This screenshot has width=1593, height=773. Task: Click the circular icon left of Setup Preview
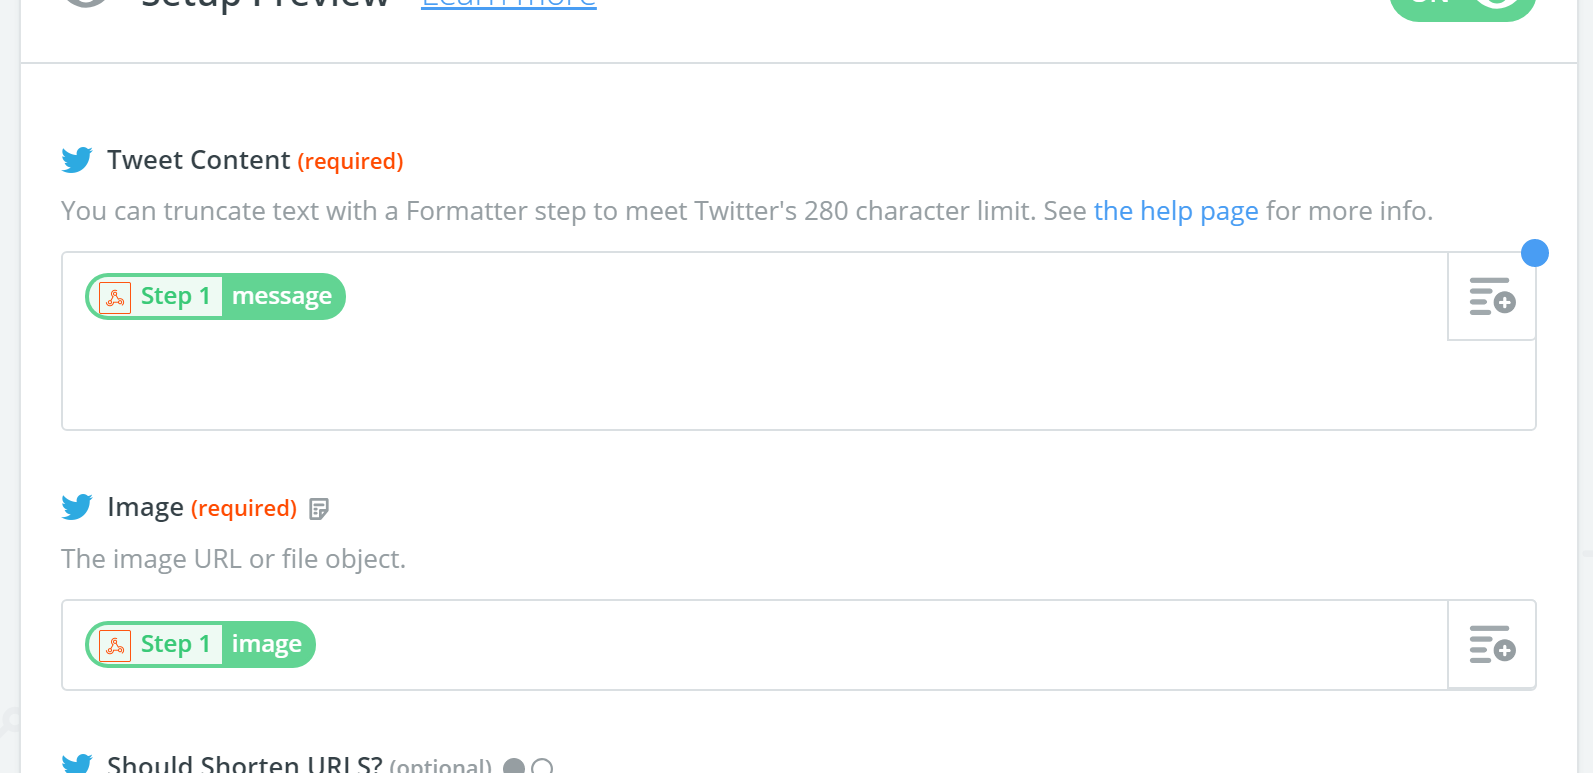[x=86, y=2]
